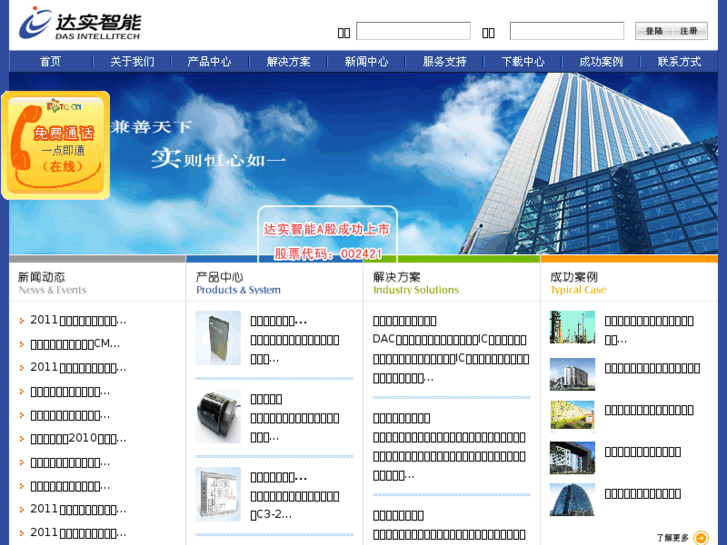Open the software screenshot product thumbnail

(218, 494)
